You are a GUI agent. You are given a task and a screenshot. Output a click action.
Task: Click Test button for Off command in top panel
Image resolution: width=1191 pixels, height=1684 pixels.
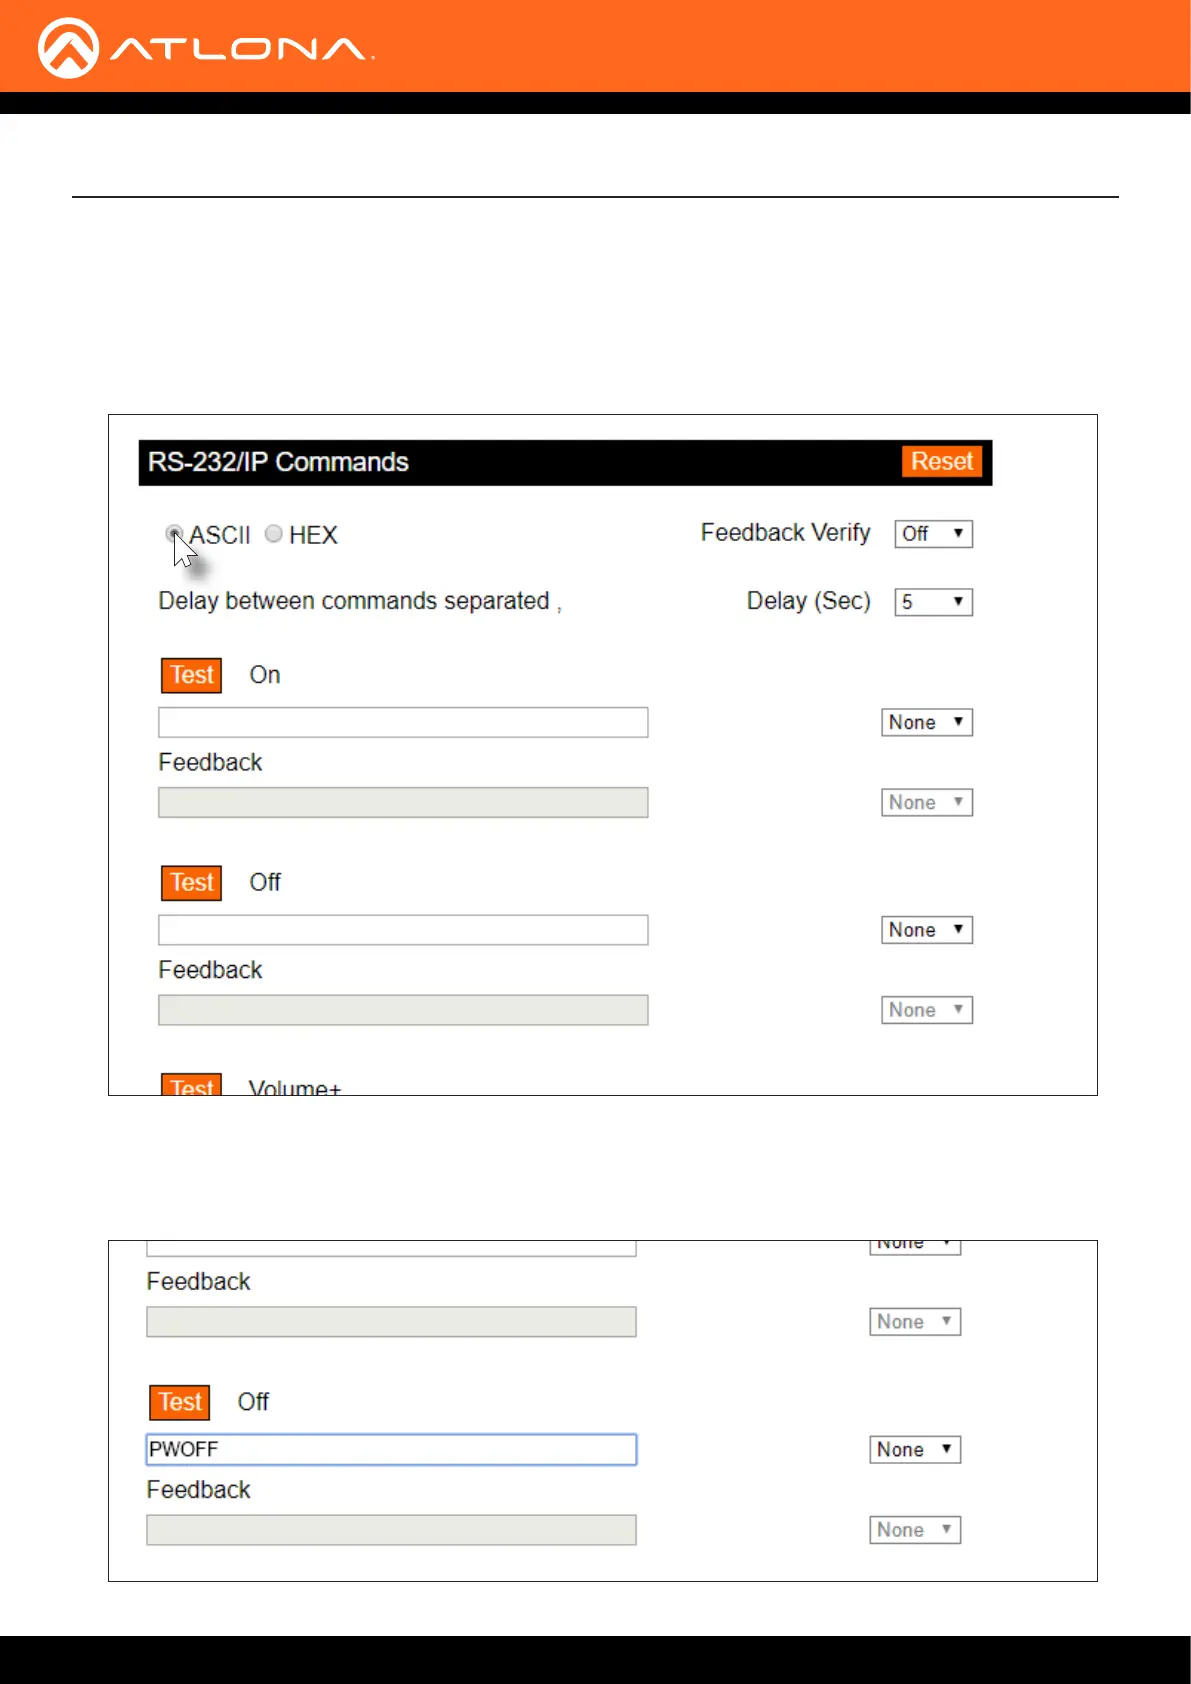pyautogui.click(x=191, y=883)
